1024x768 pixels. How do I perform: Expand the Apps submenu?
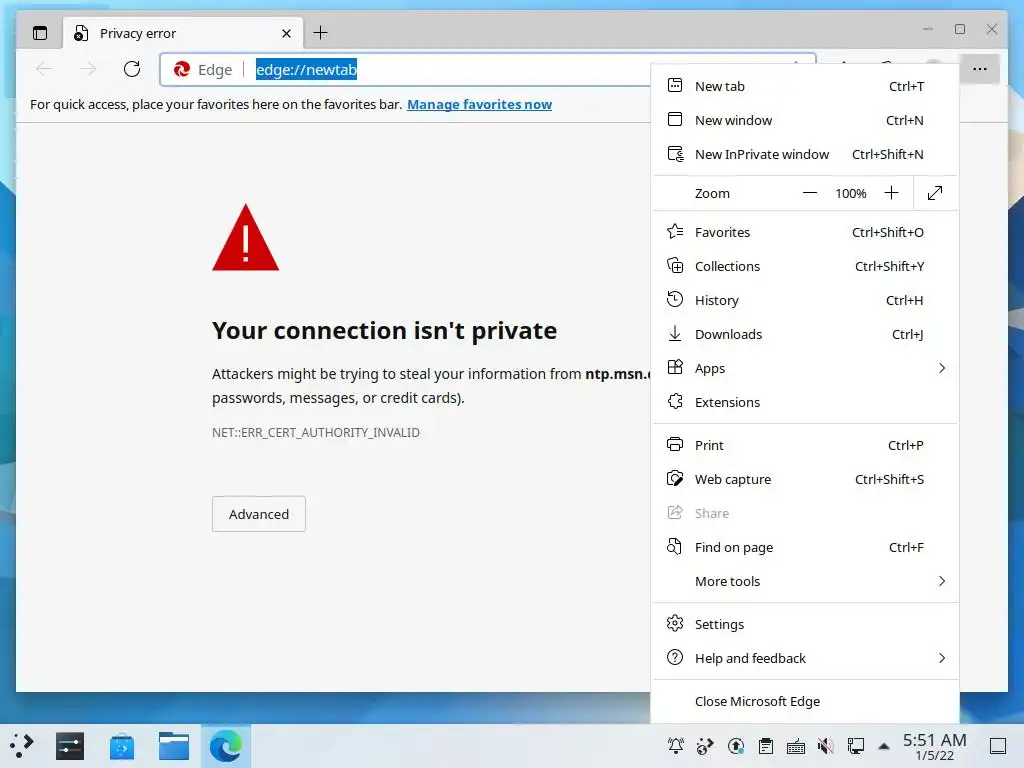click(805, 368)
